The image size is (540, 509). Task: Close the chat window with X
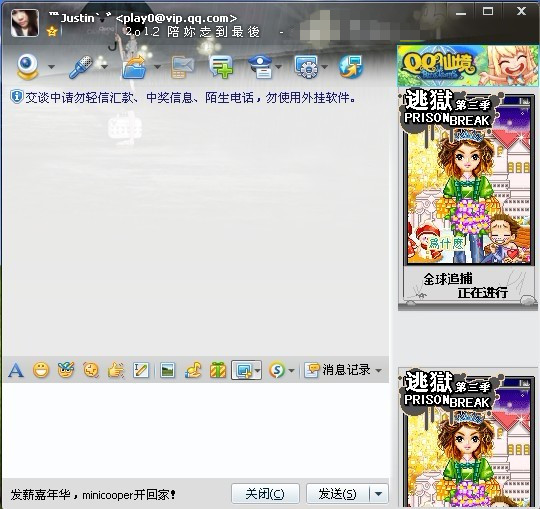coord(521,11)
